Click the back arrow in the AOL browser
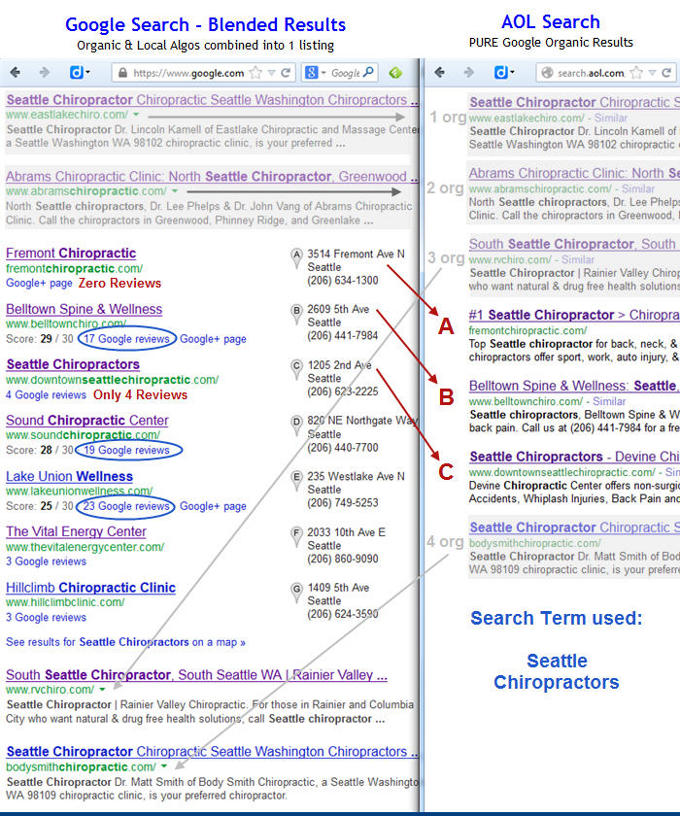Image resolution: width=680 pixels, height=816 pixels. (439, 73)
